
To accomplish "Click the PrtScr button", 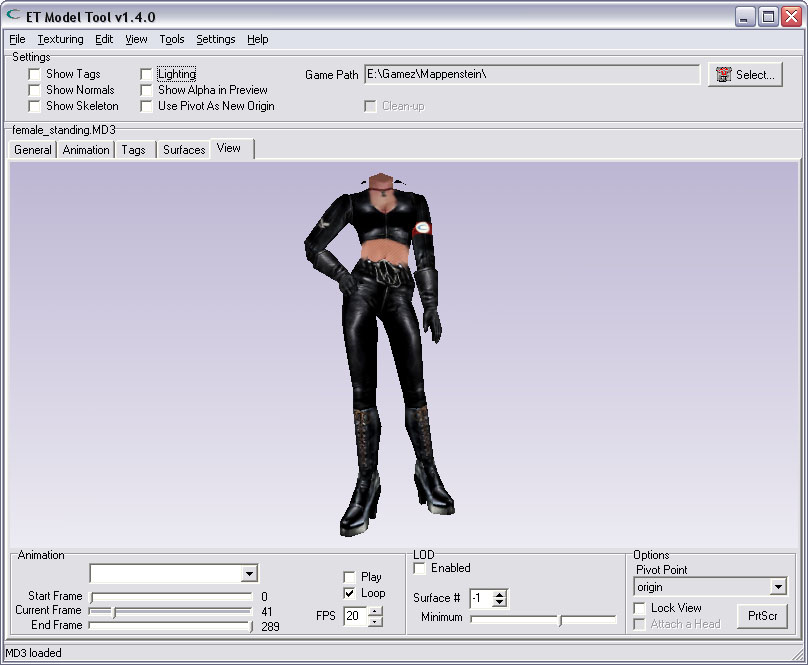I will (x=762, y=616).
